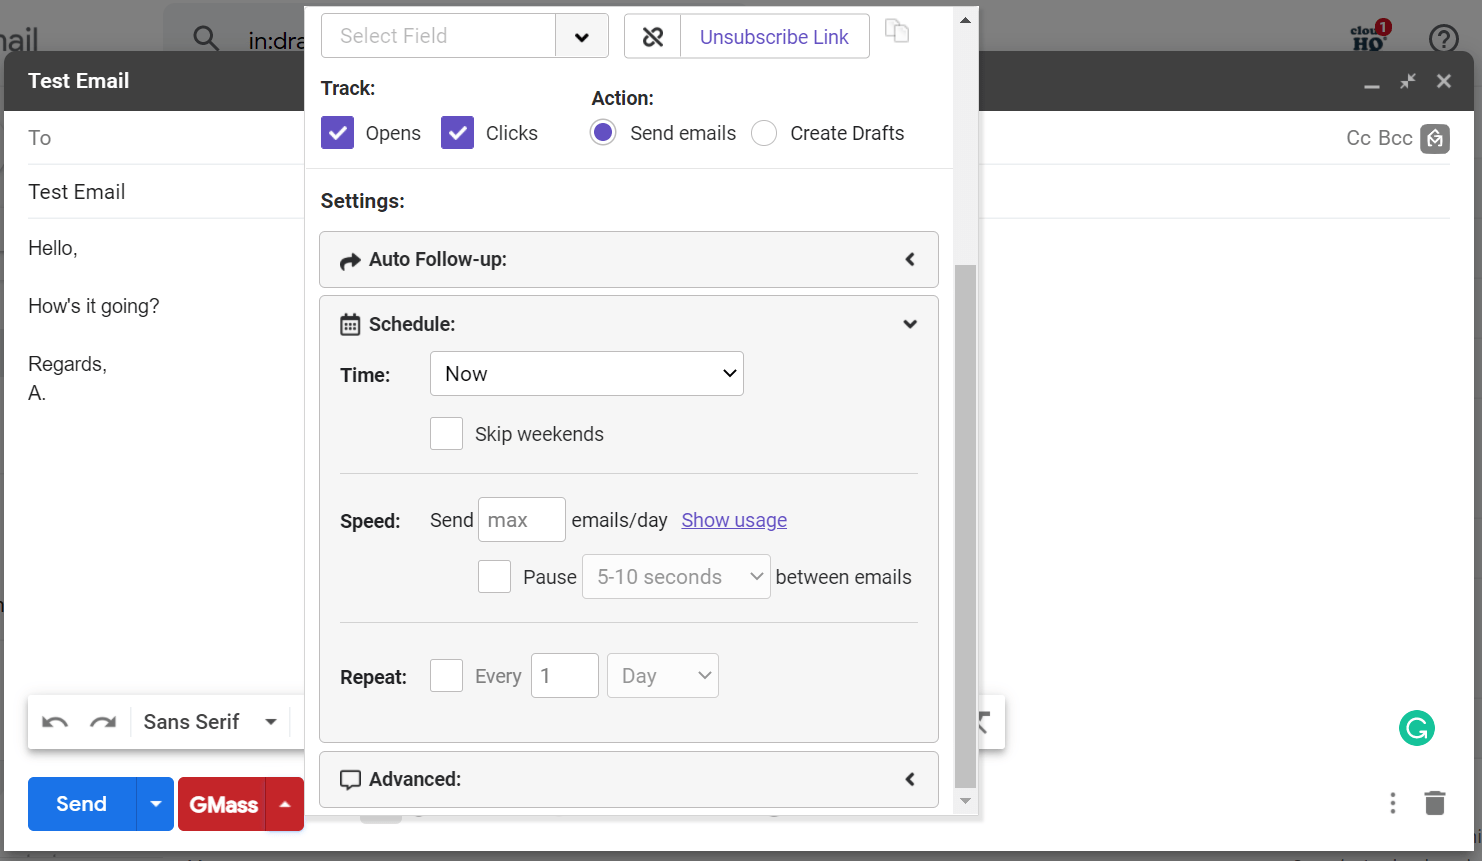Open the Time schedule dropdown showing Now
This screenshot has height=861, width=1482.
coord(586,373)
